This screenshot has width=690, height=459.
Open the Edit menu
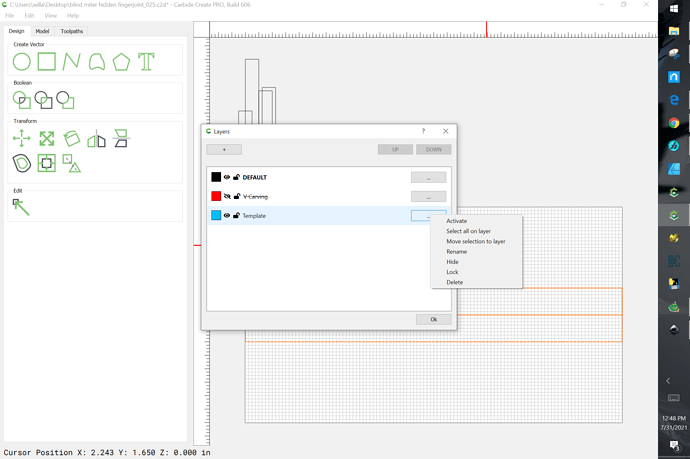click(x=29, y=15)
